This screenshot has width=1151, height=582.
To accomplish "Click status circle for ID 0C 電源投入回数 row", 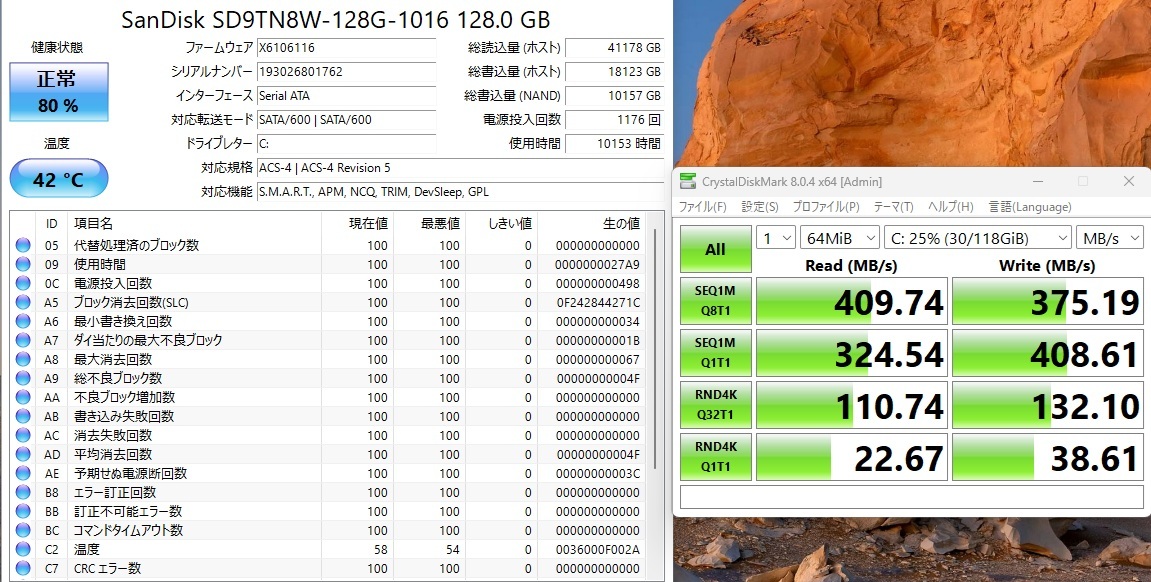I will [x=23, y=283].
